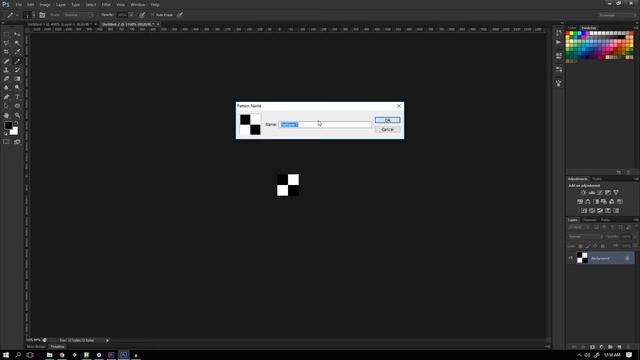Add a Levels adjustment
Viewport: 640px width, 360px height.
pyautogui.click(x=592, y=192)
